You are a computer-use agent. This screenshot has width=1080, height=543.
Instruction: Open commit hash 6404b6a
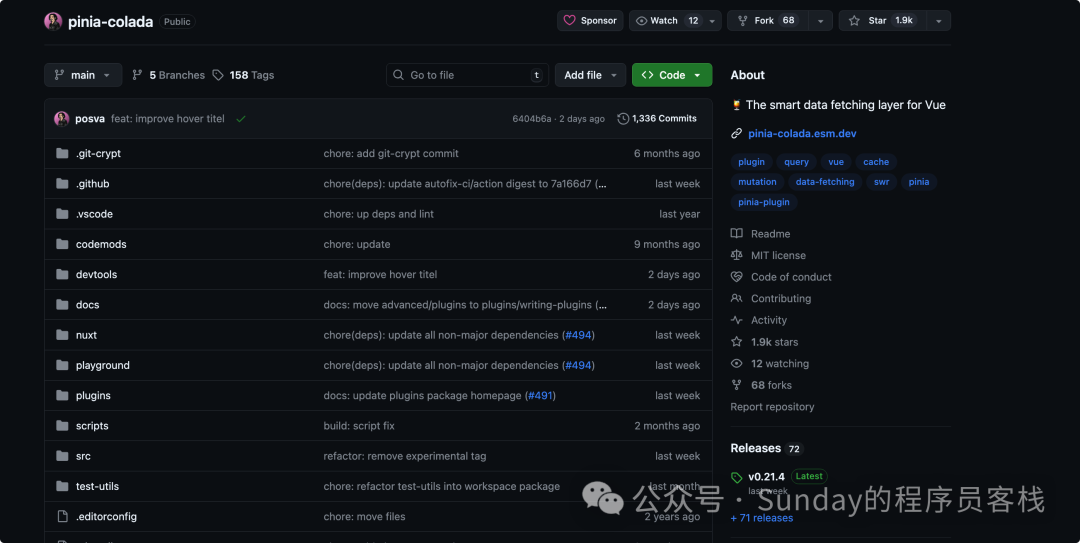tap(531, 119)
